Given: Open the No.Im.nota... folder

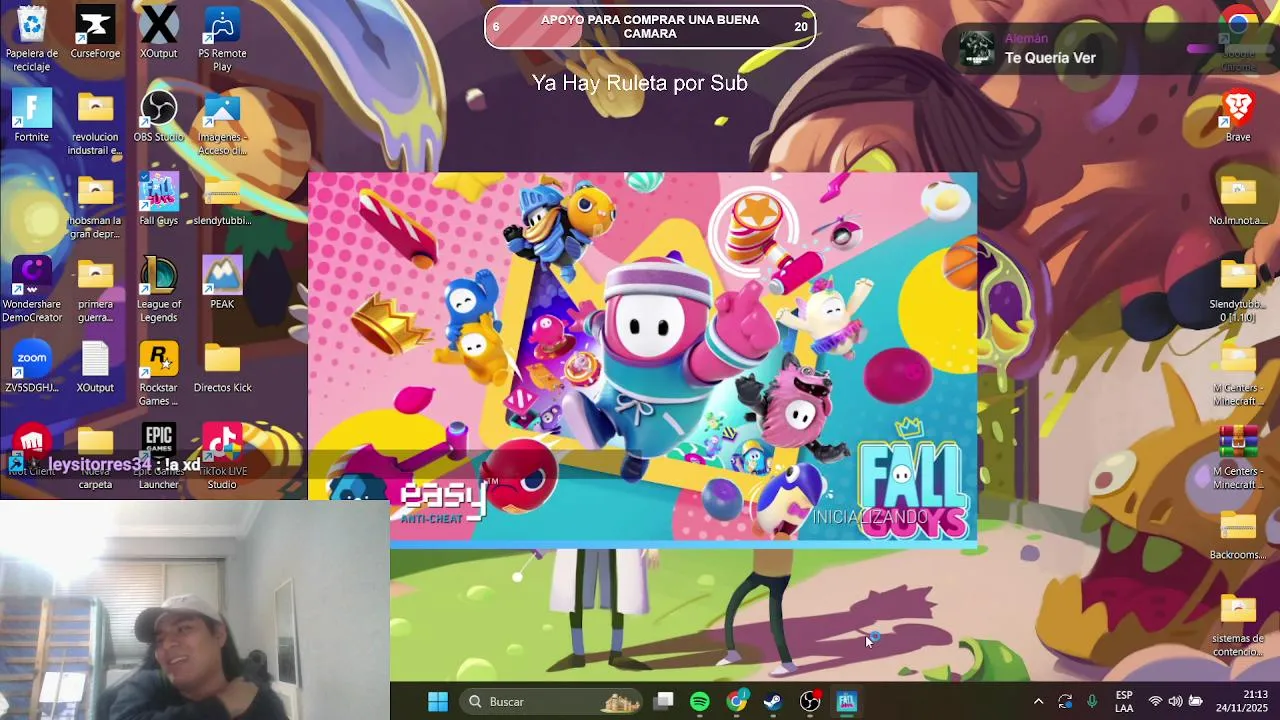Looking at the screenshot, I should (1238, 200).
